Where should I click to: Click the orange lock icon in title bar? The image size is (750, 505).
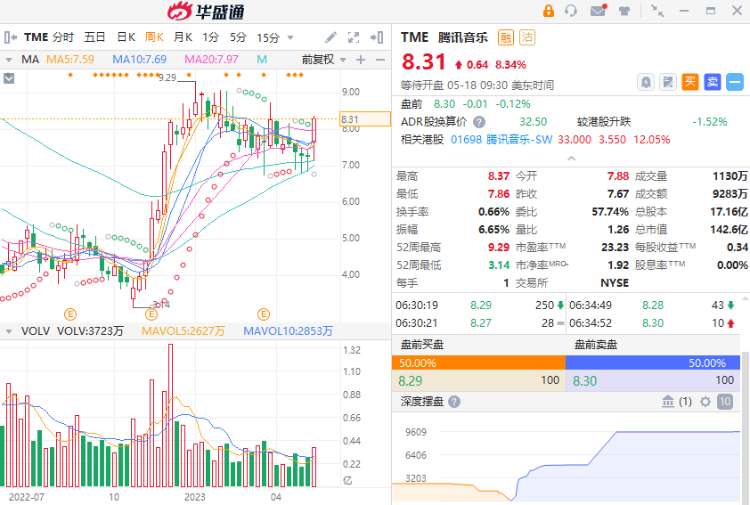548,11
